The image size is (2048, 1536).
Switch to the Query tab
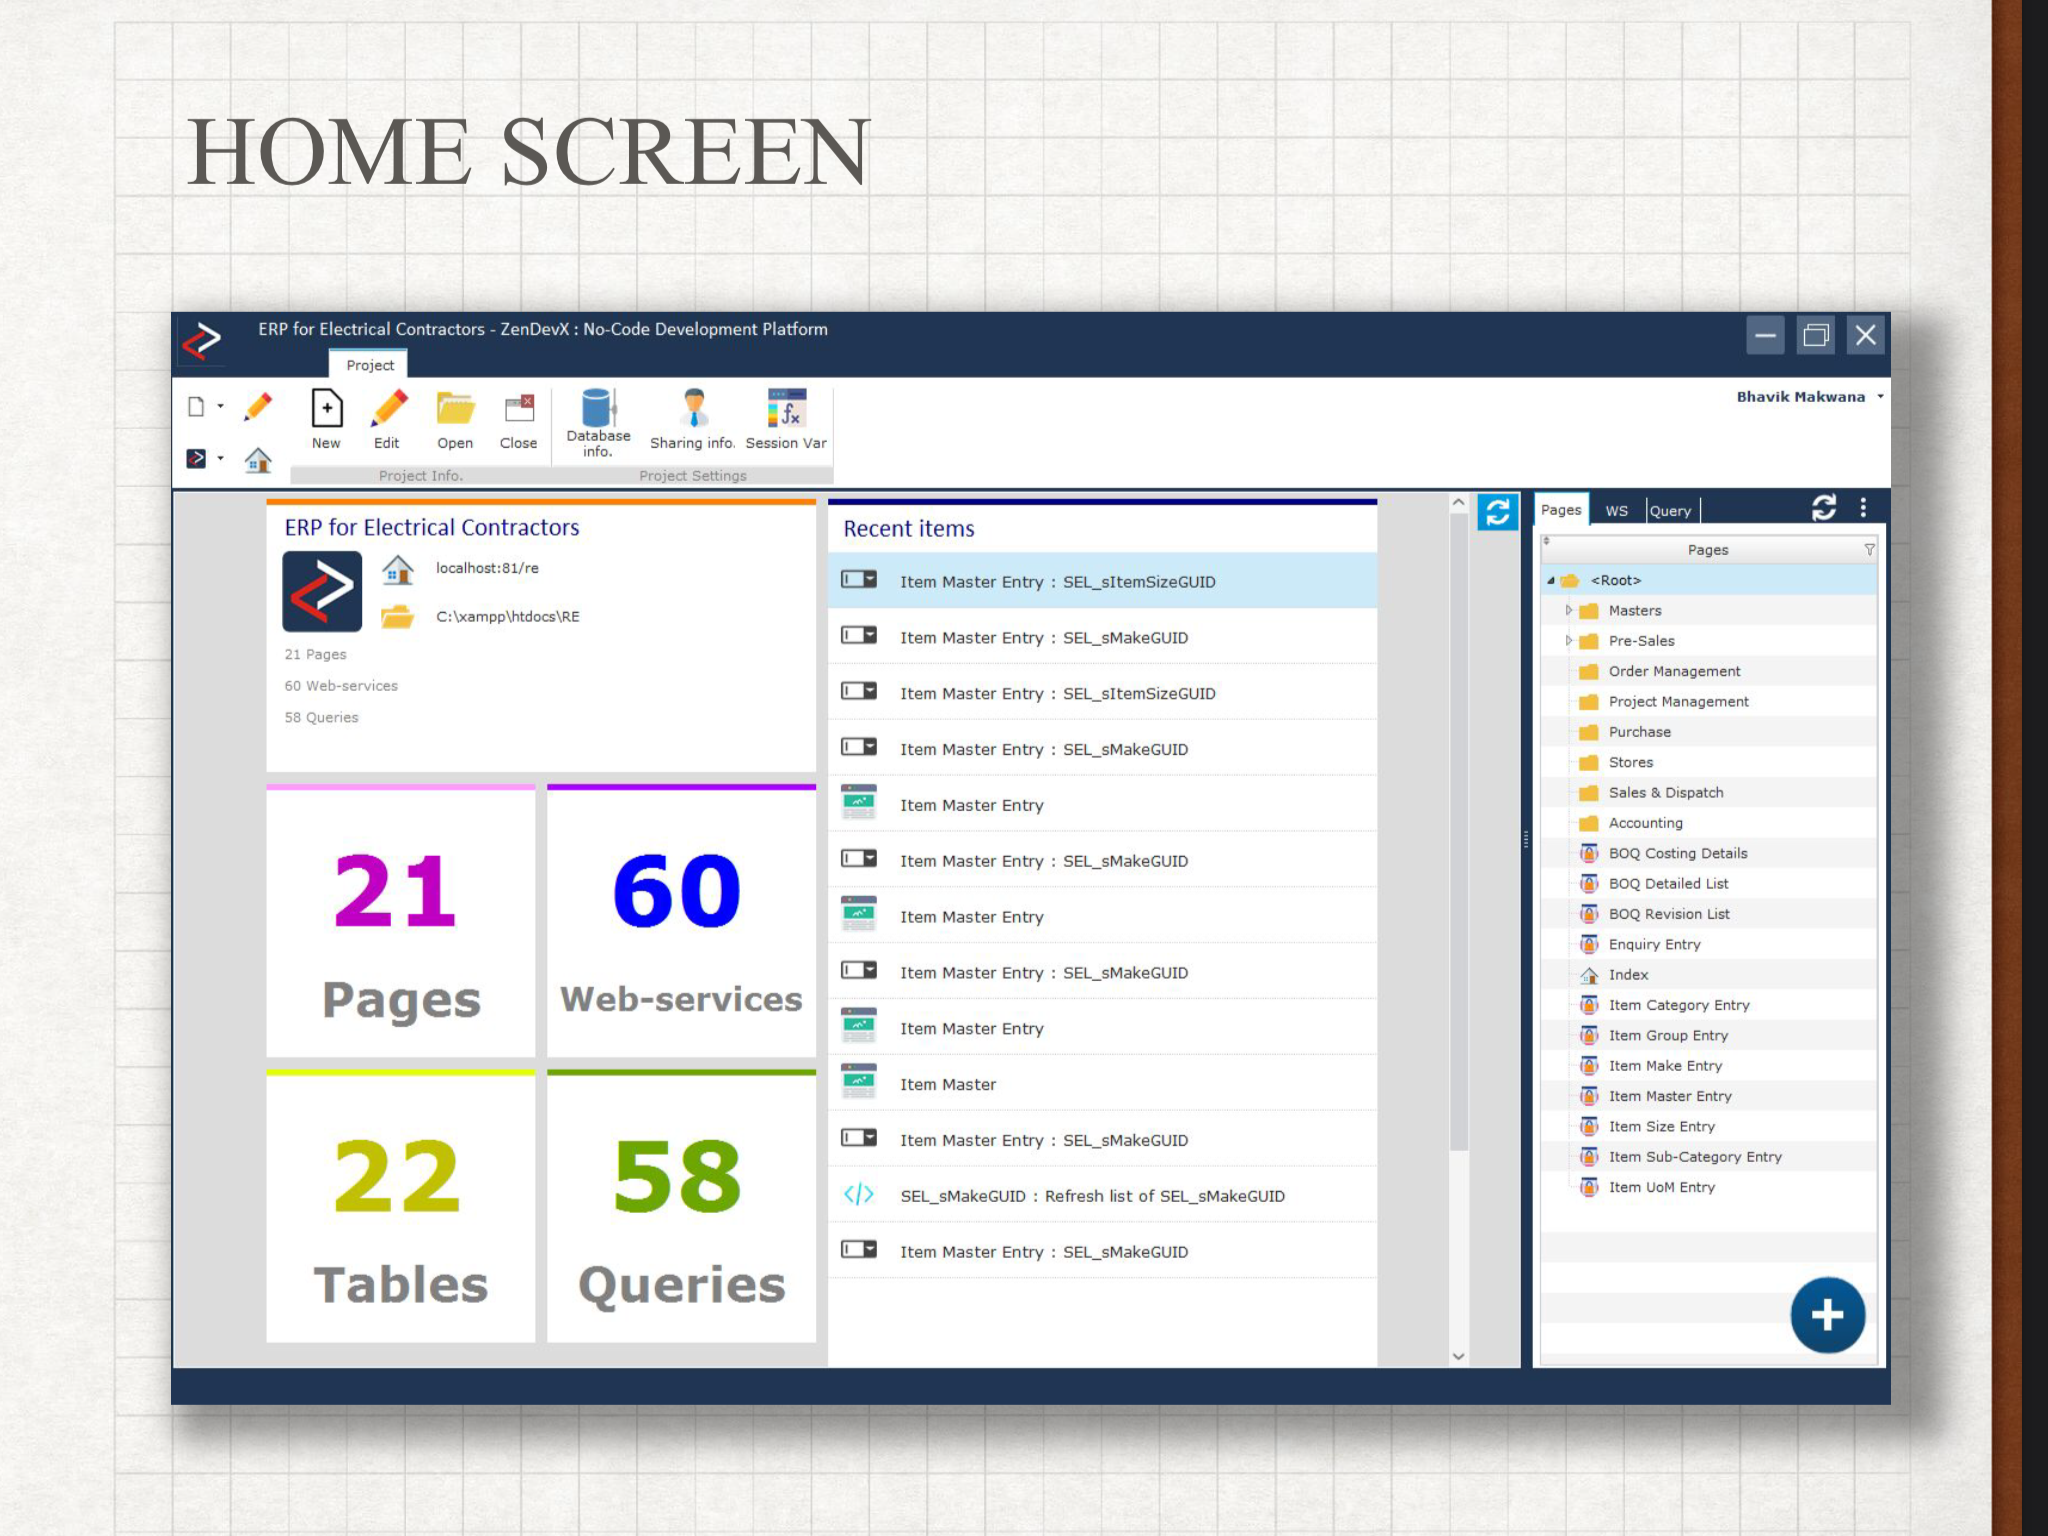[x=1670, y=511]
